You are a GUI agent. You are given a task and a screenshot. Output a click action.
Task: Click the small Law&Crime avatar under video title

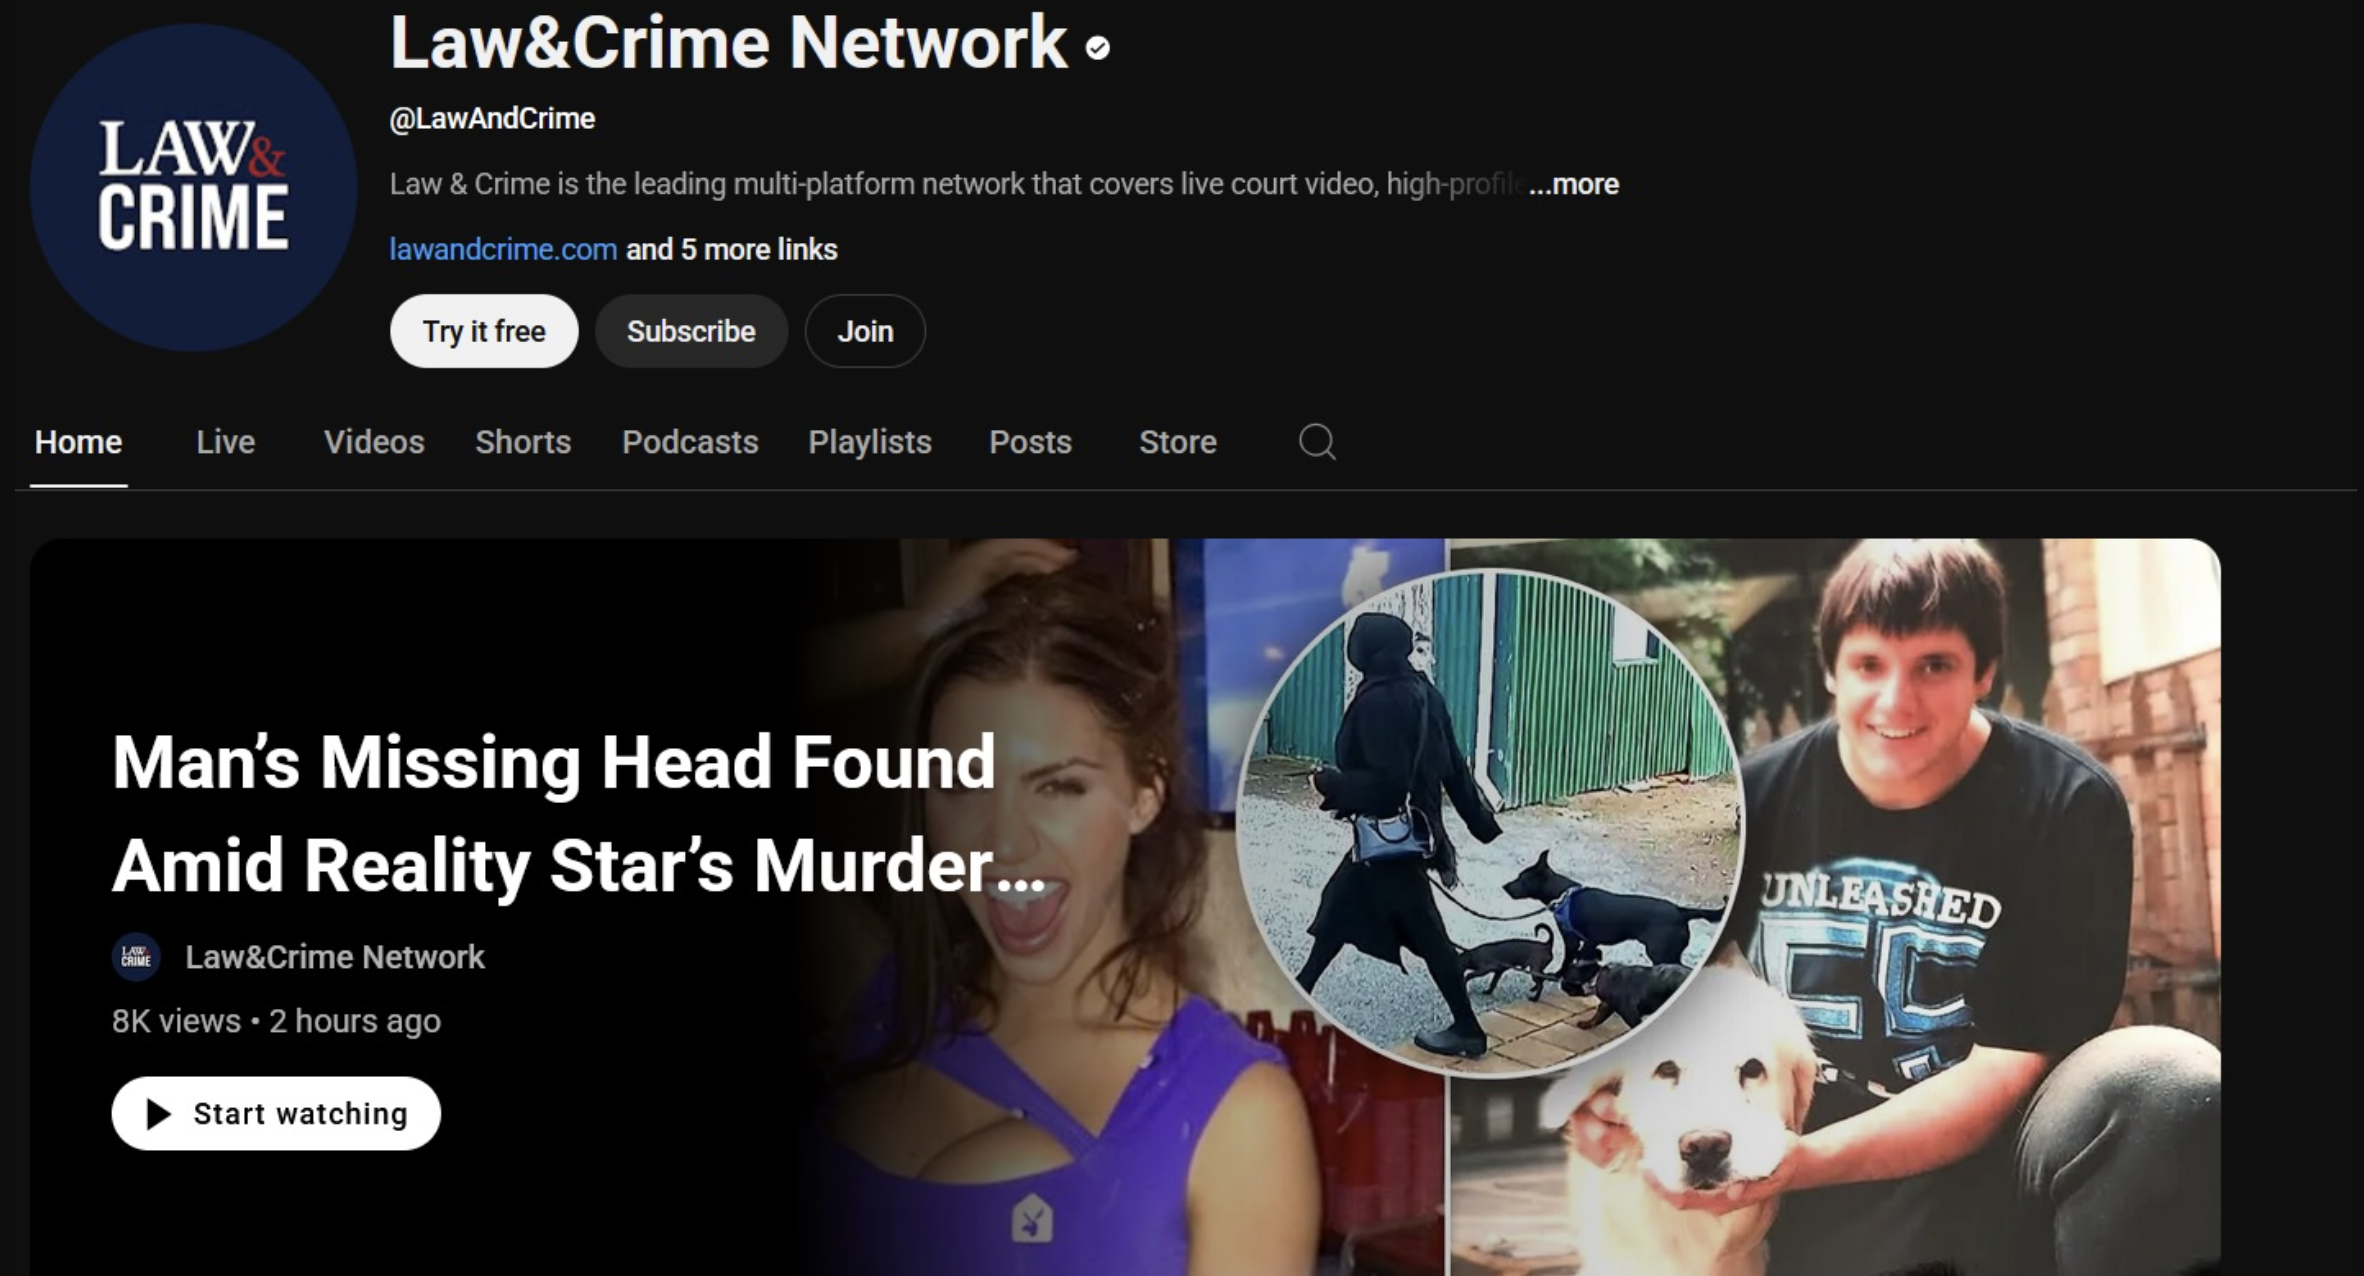click(x=136, y=957)
